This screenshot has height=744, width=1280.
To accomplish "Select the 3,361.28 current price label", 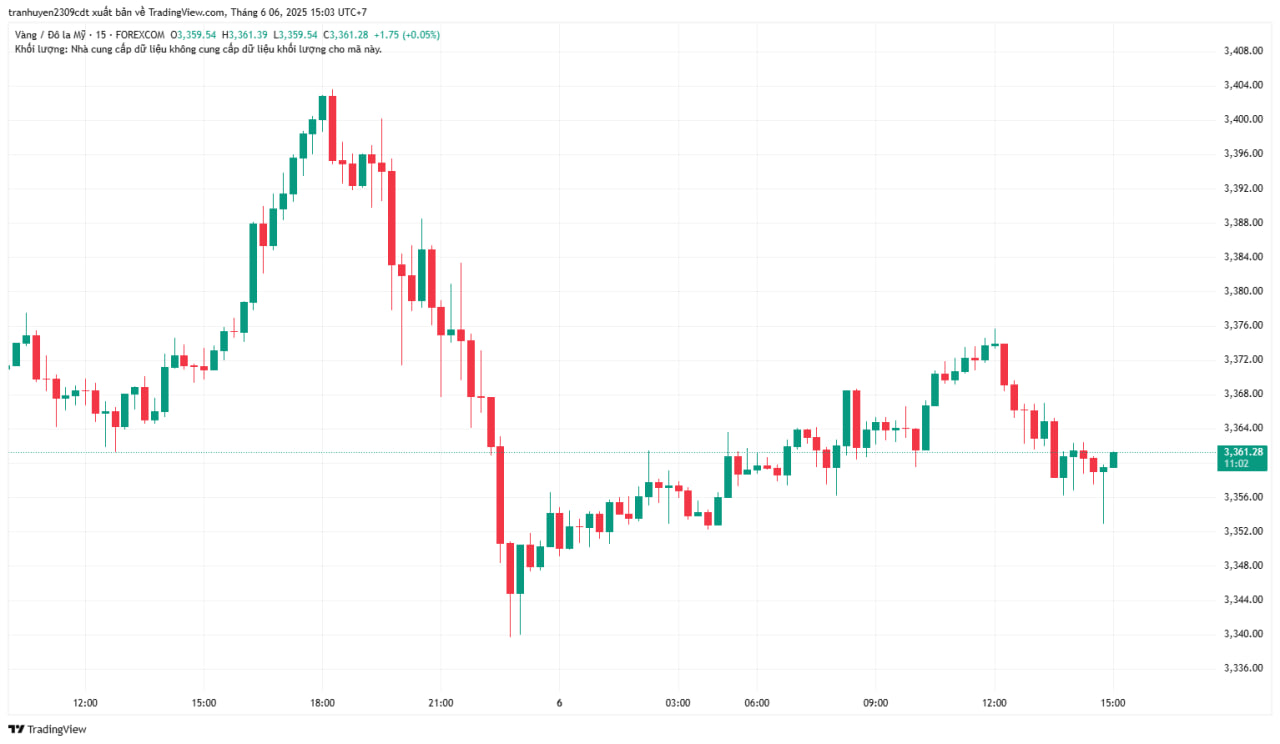I will click(x=1243, y=452).
